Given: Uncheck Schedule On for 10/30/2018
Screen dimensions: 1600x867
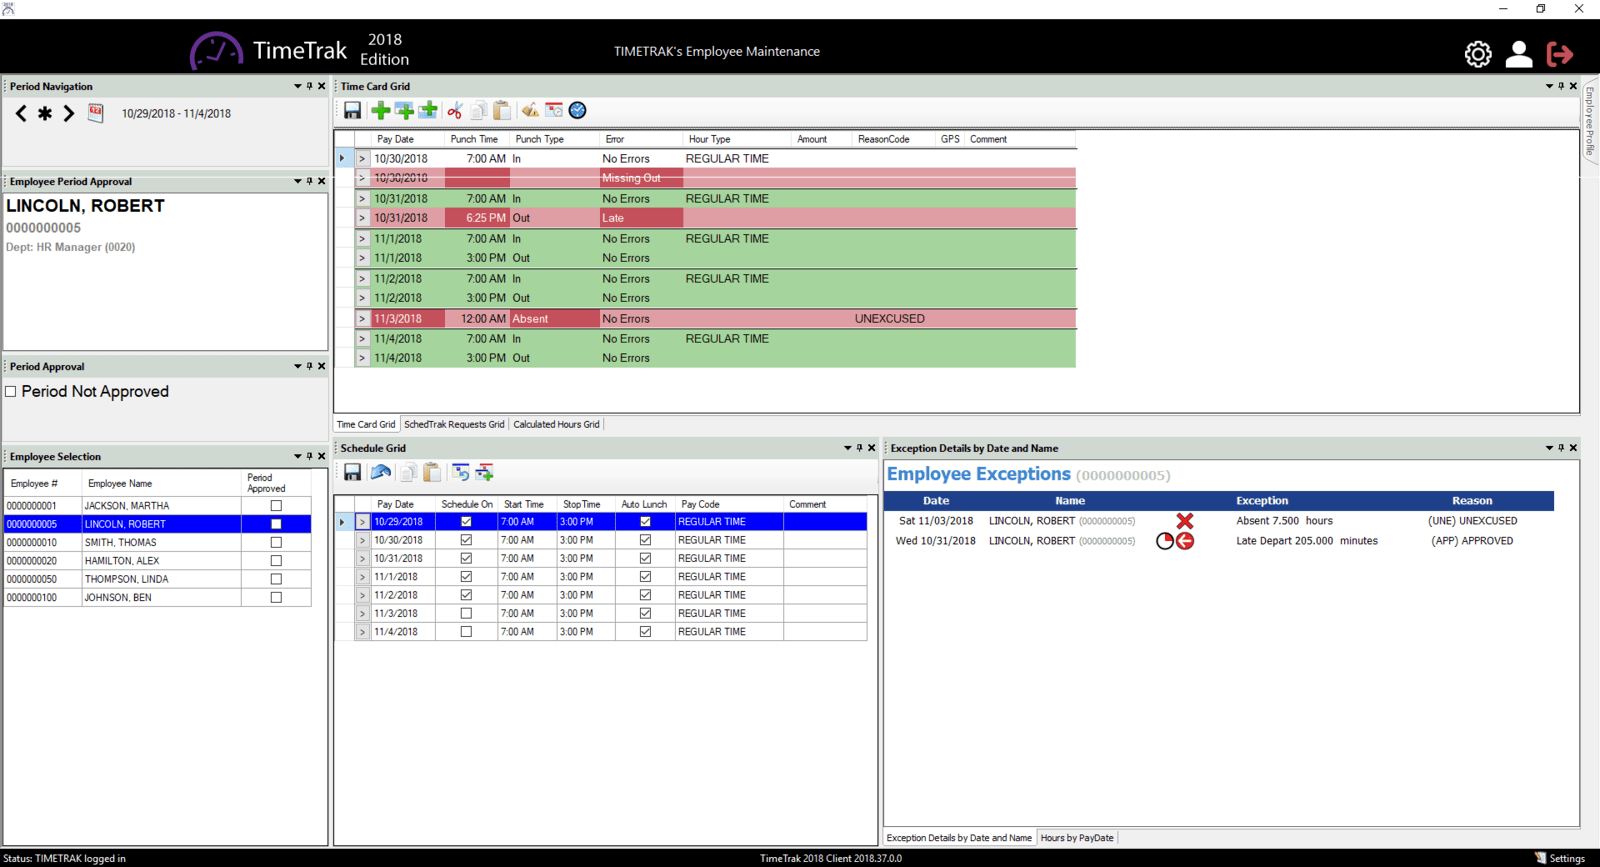Looking at the screenshot, I should (x=466, y=540).
